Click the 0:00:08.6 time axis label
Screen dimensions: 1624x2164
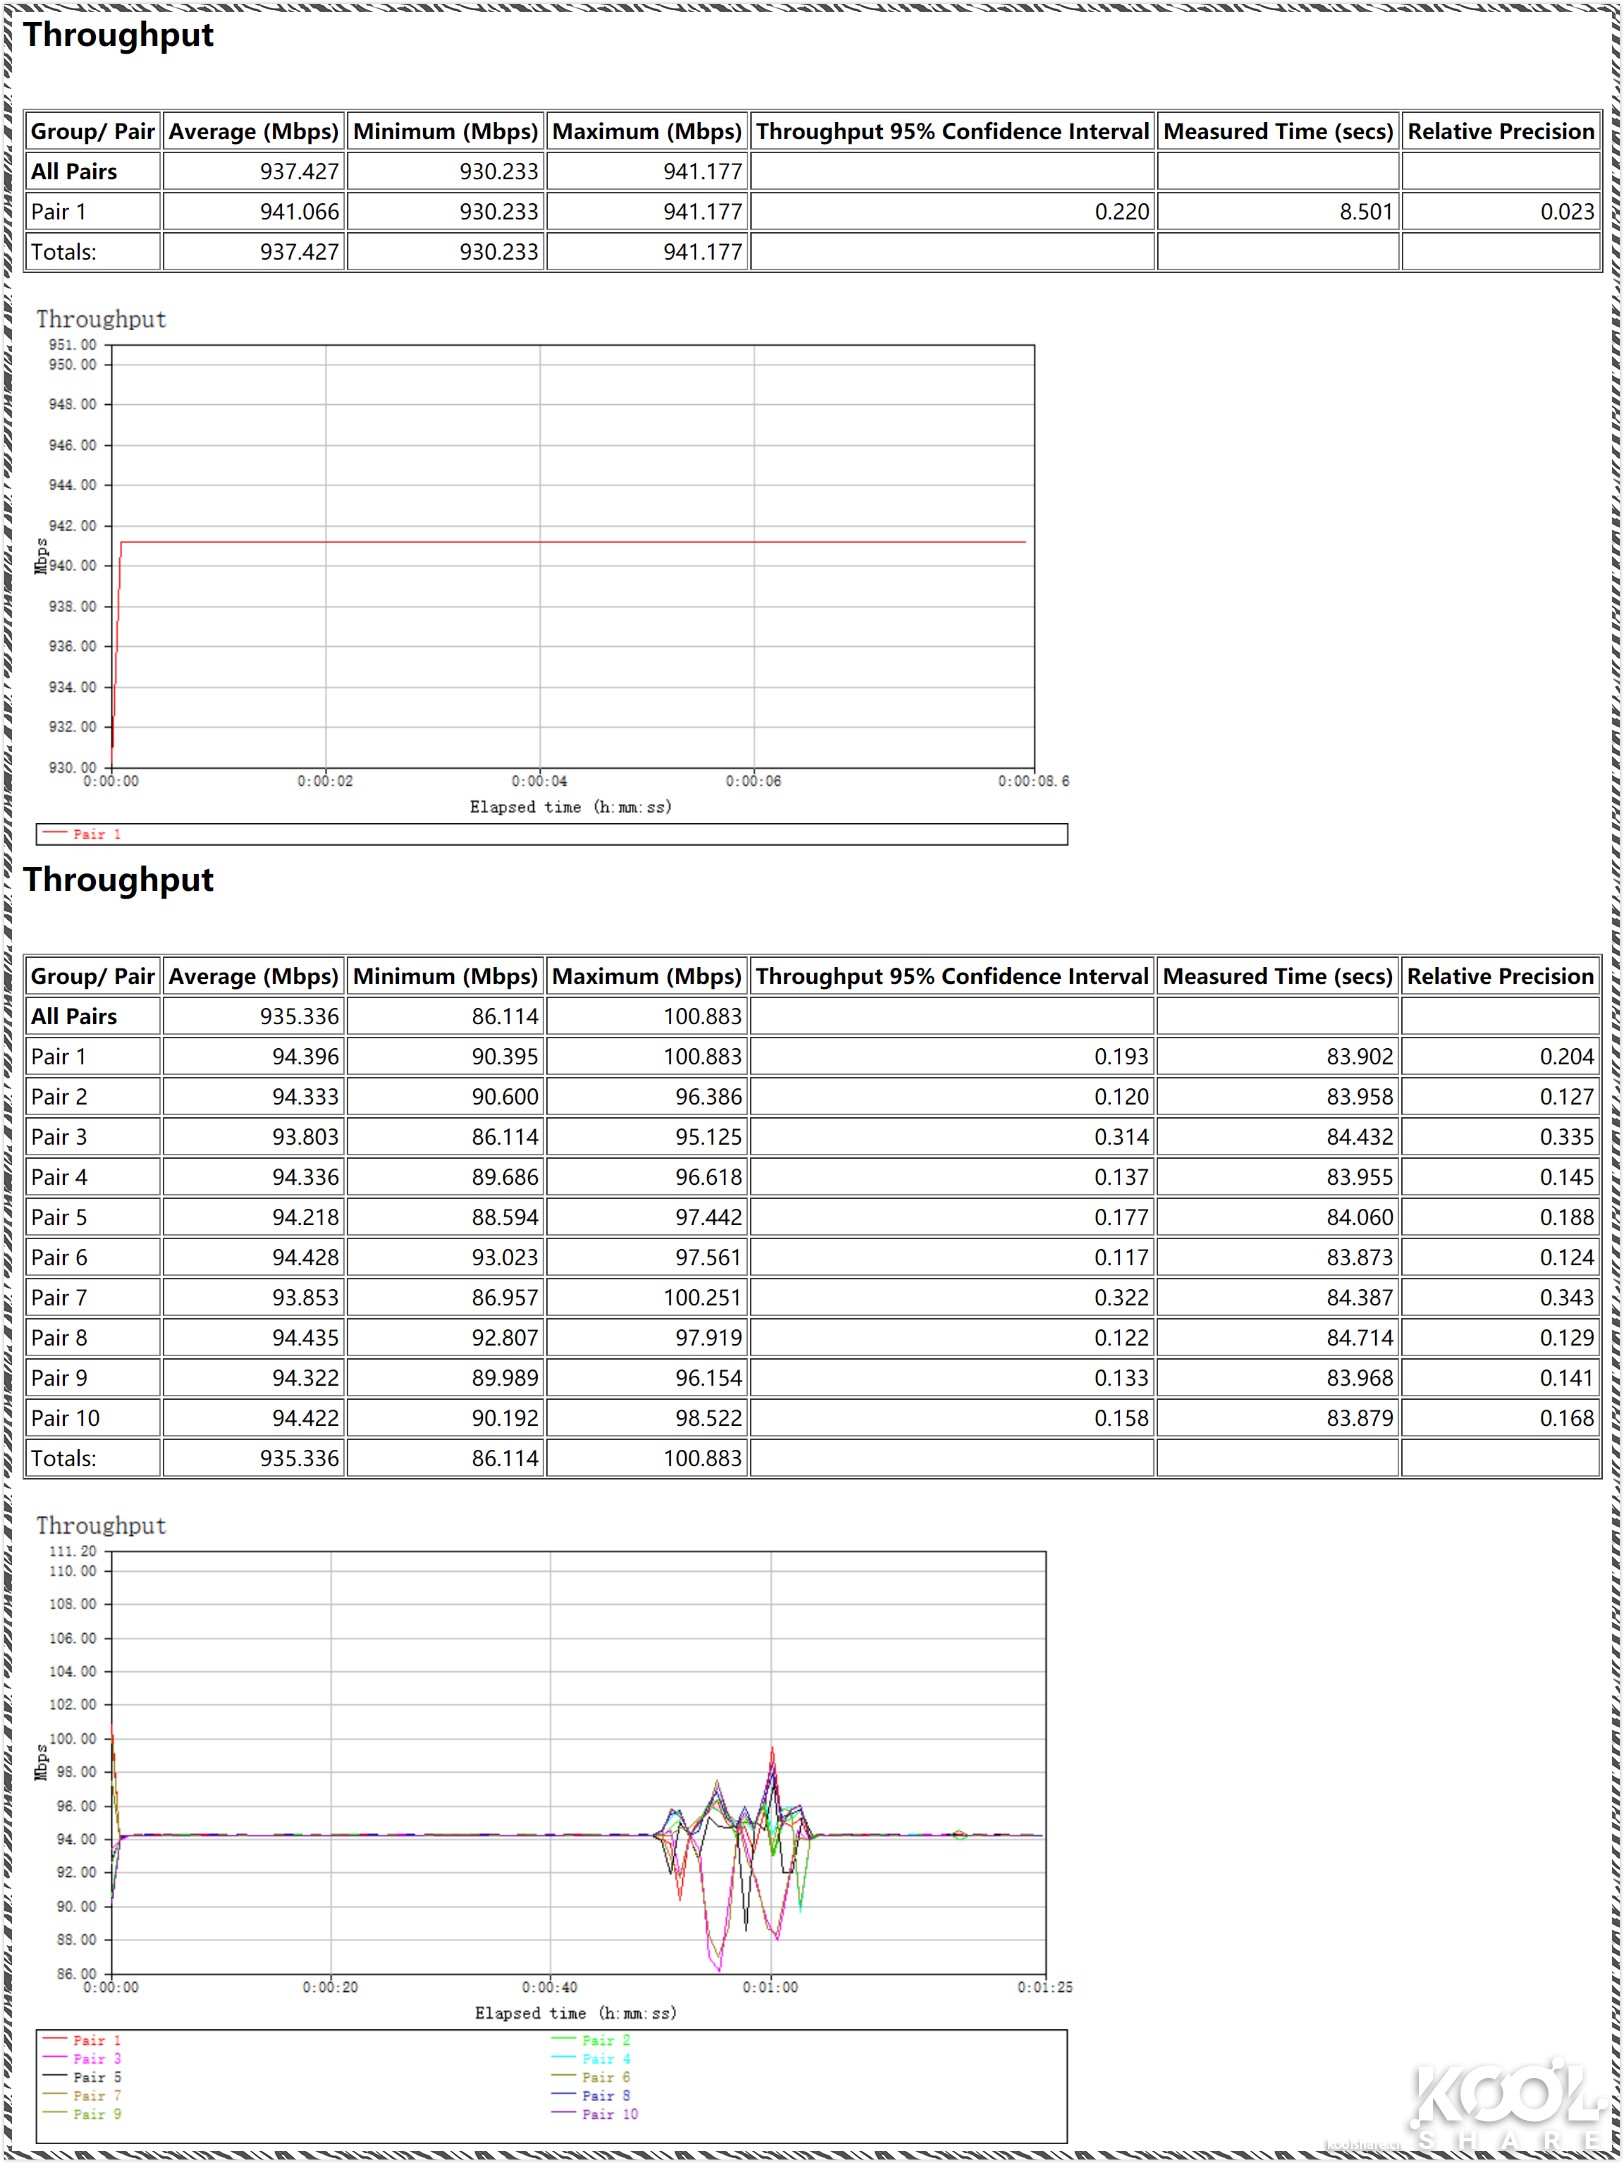pos(1032,781)
